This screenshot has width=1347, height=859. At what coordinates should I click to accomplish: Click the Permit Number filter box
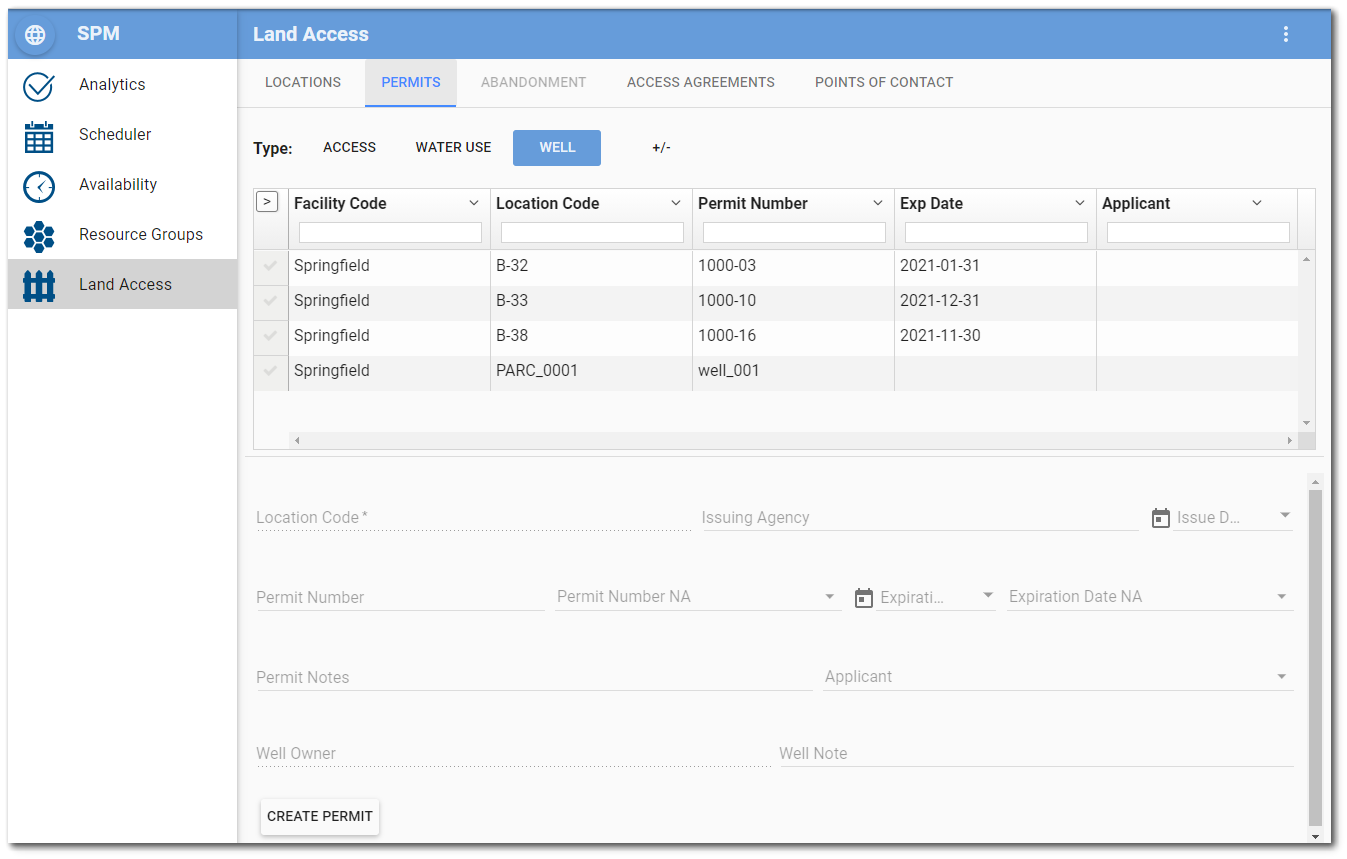coord(794,233)
